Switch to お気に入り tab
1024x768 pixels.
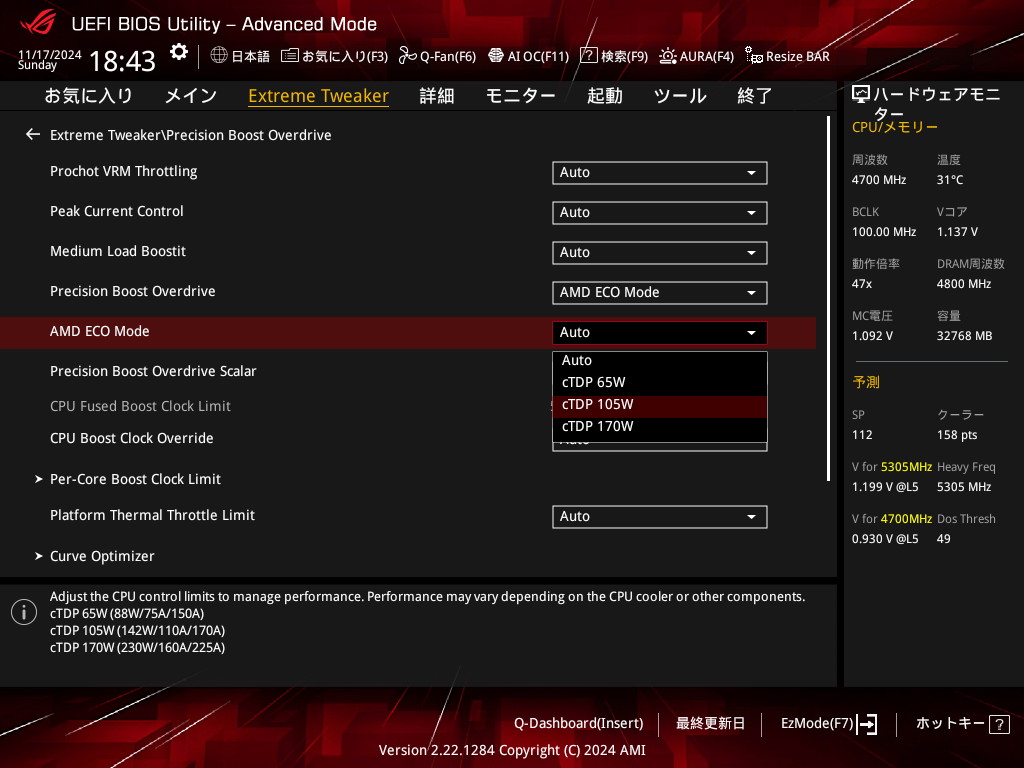[x=88, y=95]
